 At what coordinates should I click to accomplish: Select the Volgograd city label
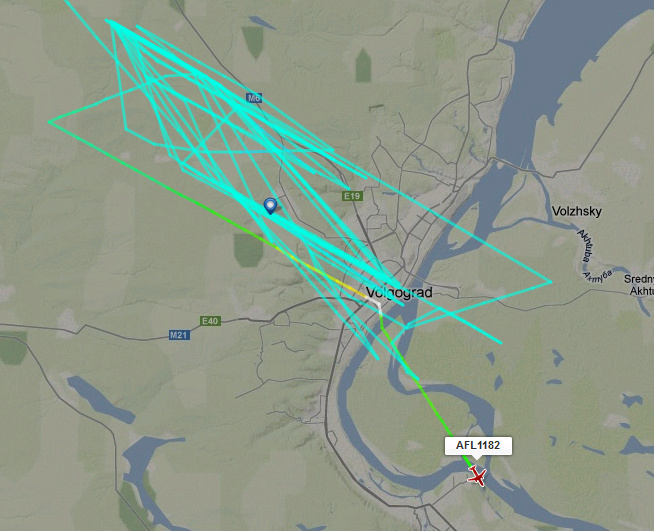(399, 292)
